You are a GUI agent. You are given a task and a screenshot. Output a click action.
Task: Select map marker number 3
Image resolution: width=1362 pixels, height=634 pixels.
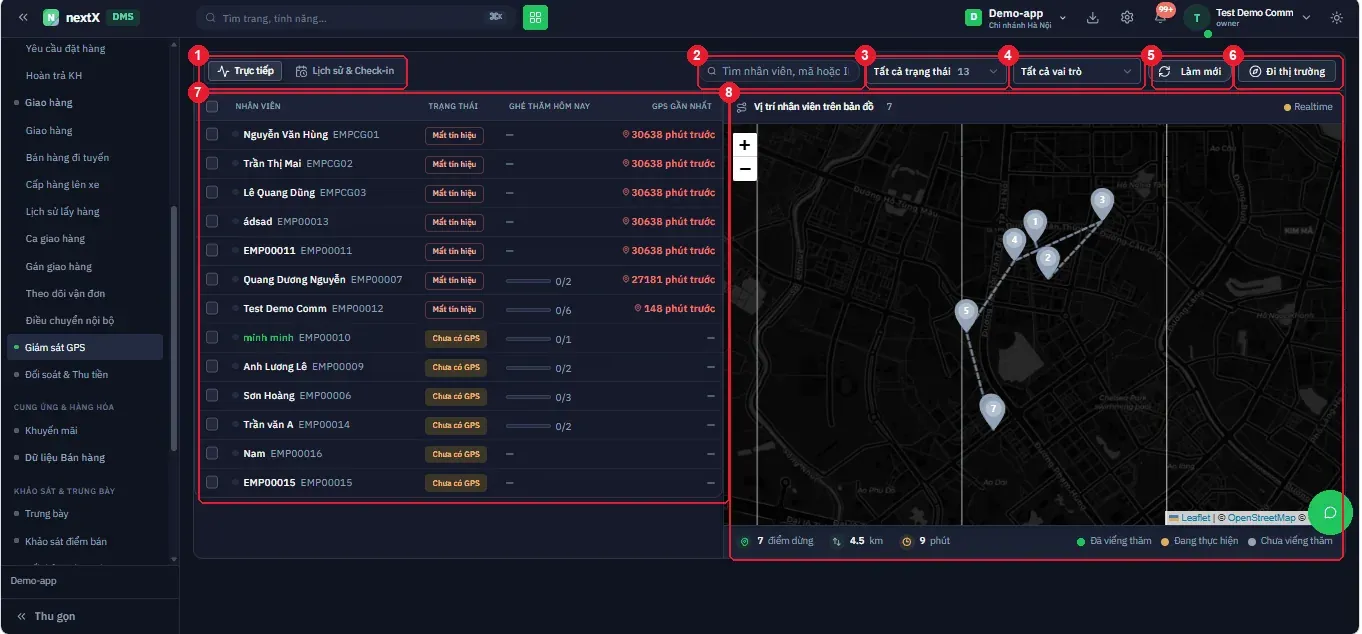tap(1102, 203)
